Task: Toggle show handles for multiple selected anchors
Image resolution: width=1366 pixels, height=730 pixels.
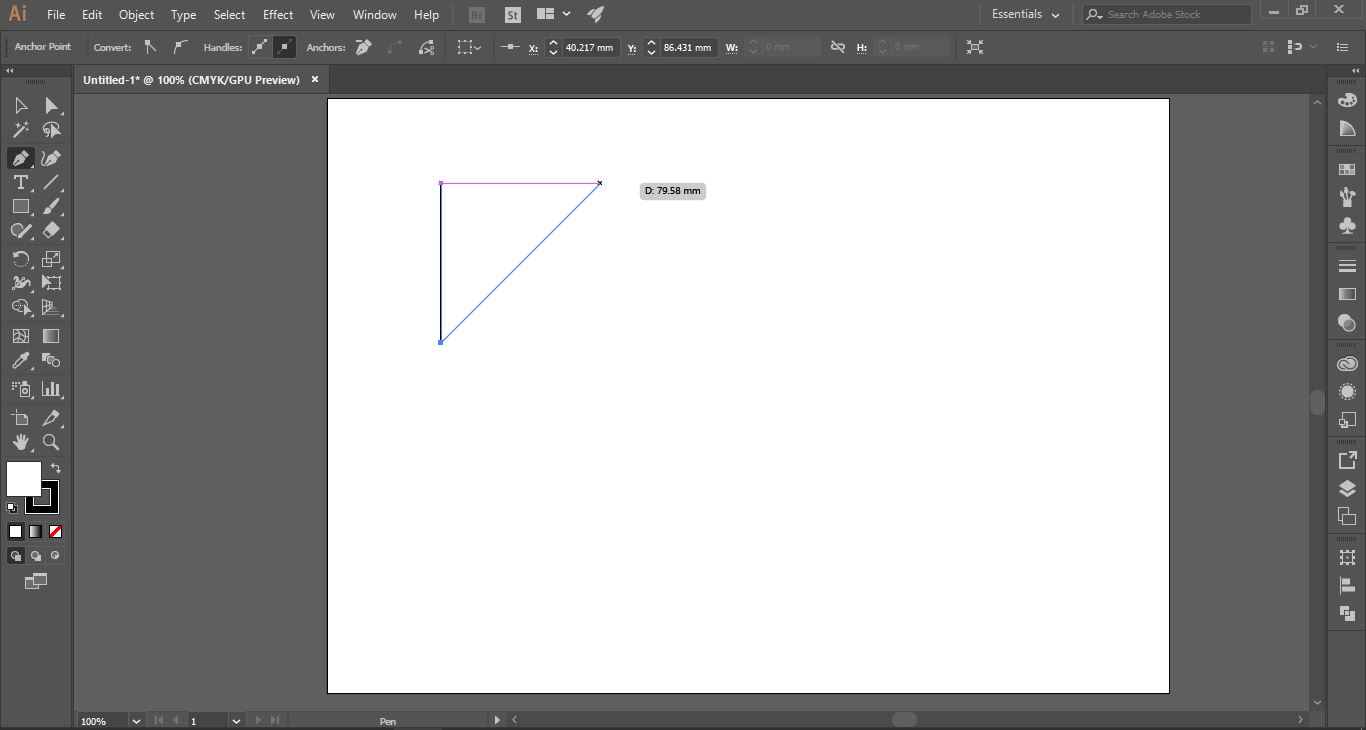Action: [259, 47]
